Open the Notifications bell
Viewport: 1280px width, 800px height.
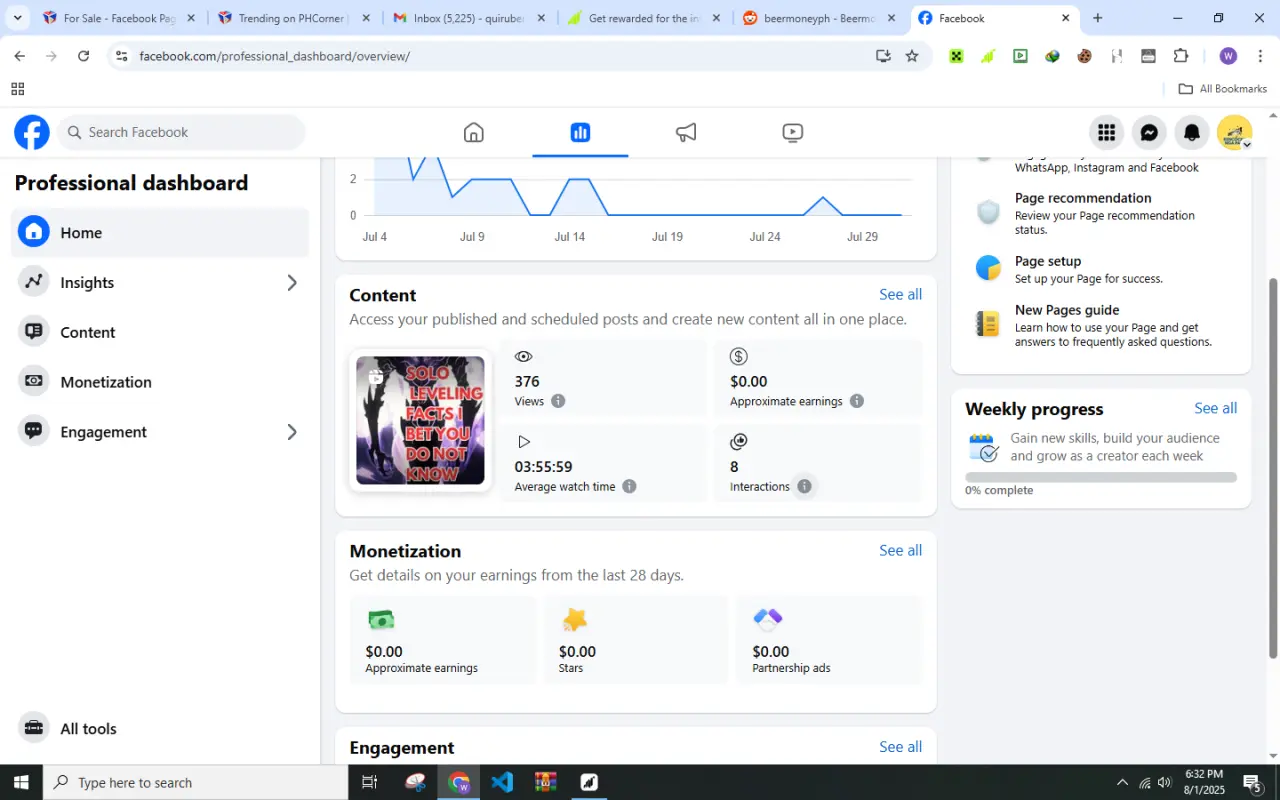pyautogui.click(x=1192, y=132)
